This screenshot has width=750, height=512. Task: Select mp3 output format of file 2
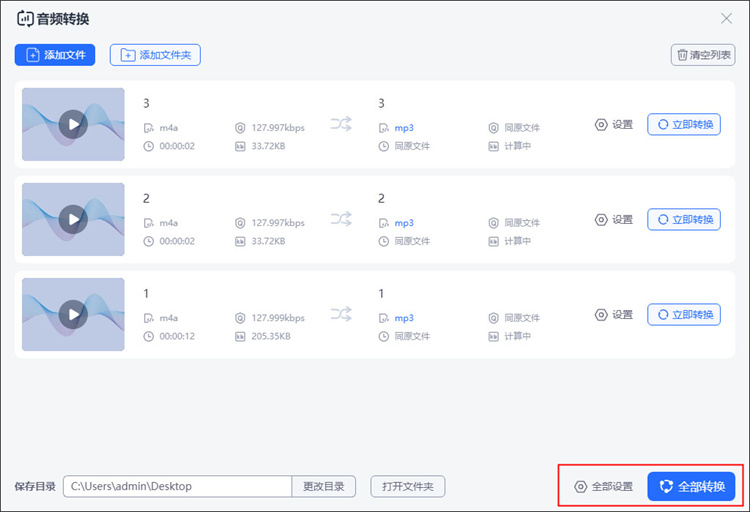click(404, 223)
